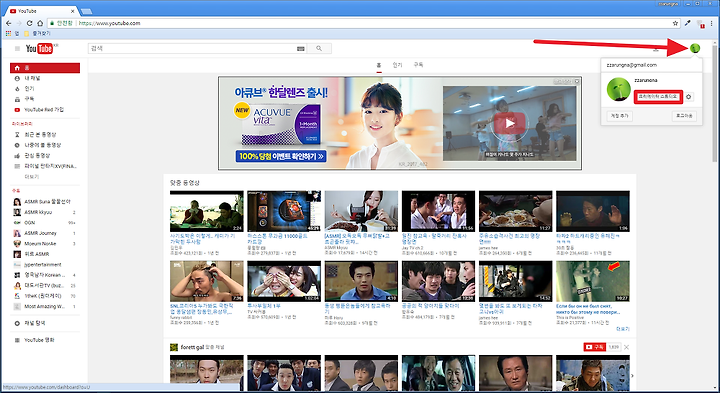Image resolution: width=720 pixels, height=393 pixels.
Task: Select the YouTube browser tab
Action: (41, 11)
